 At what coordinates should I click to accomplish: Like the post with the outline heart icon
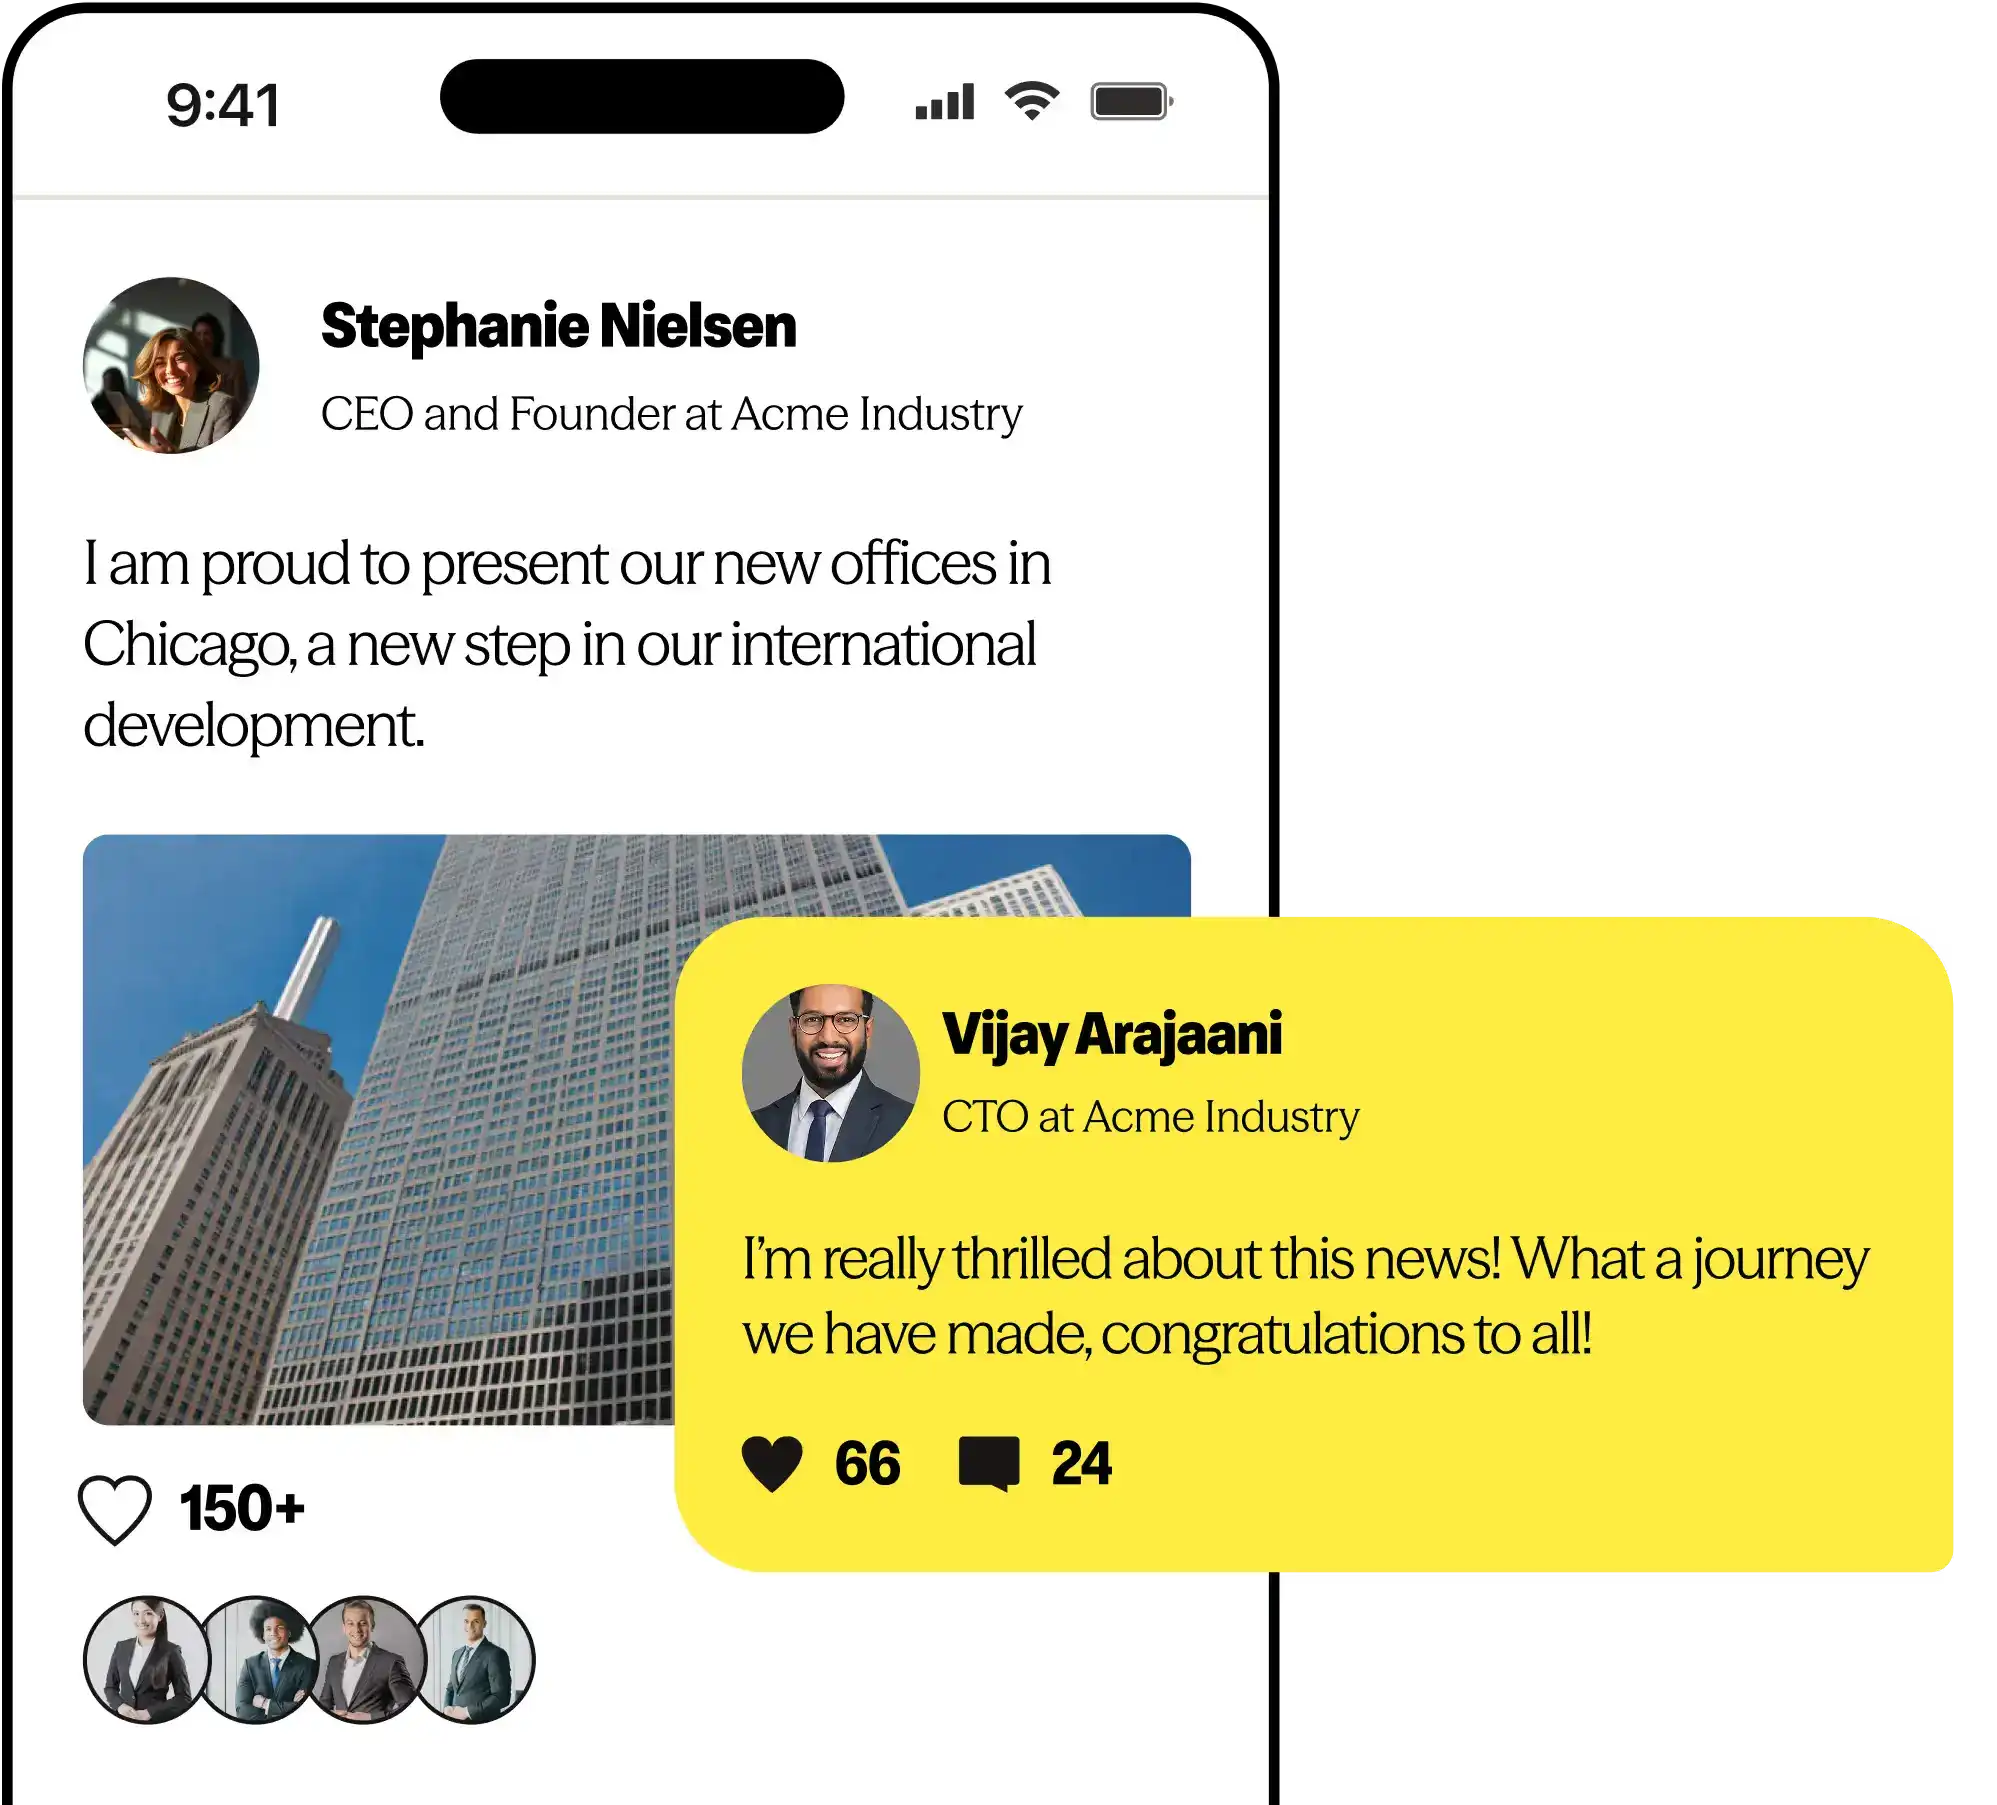tap(115, 1510)
